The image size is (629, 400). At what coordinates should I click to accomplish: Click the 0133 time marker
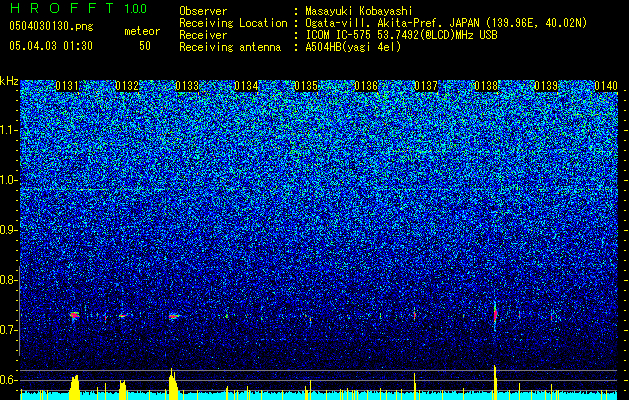tap(187, 86)
